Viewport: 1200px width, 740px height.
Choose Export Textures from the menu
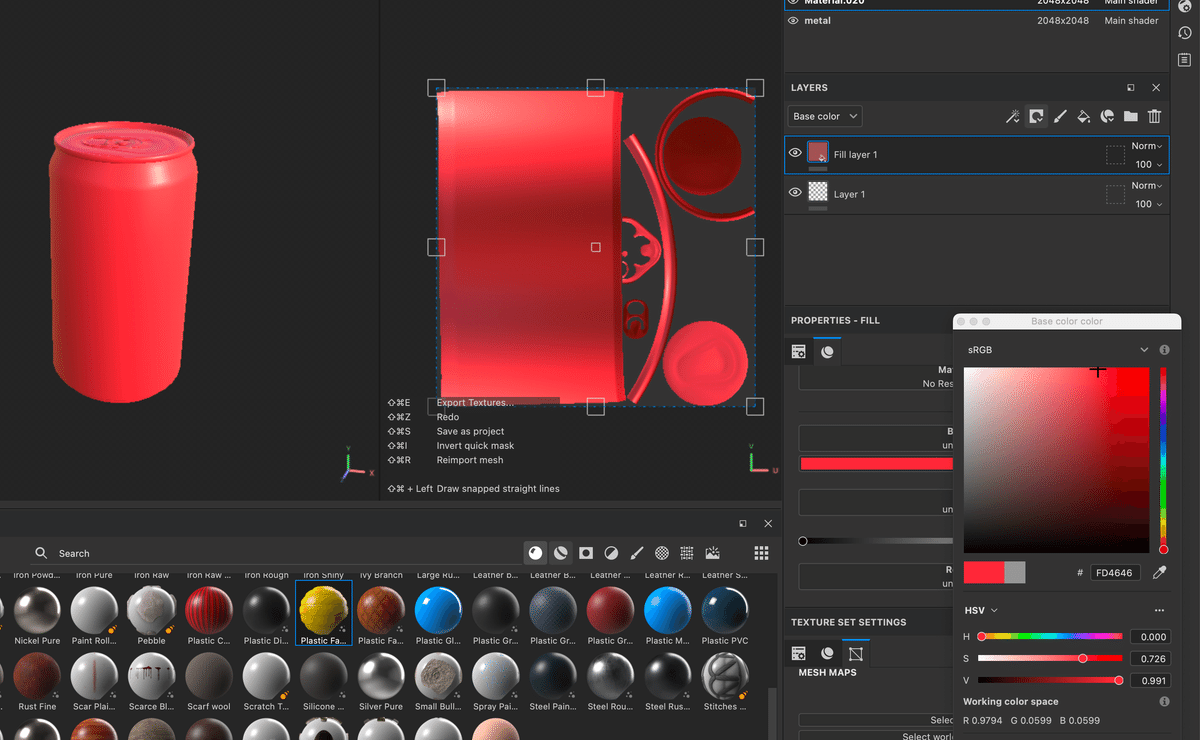[472, 402]
